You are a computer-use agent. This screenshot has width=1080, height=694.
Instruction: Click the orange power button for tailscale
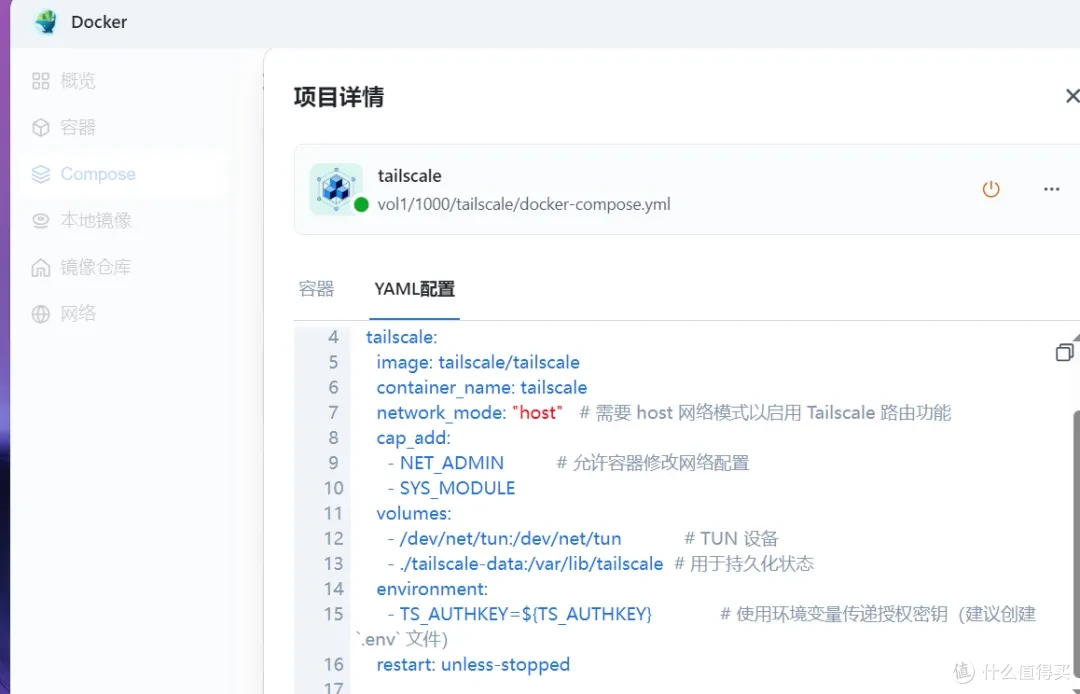tap(990, 189)
